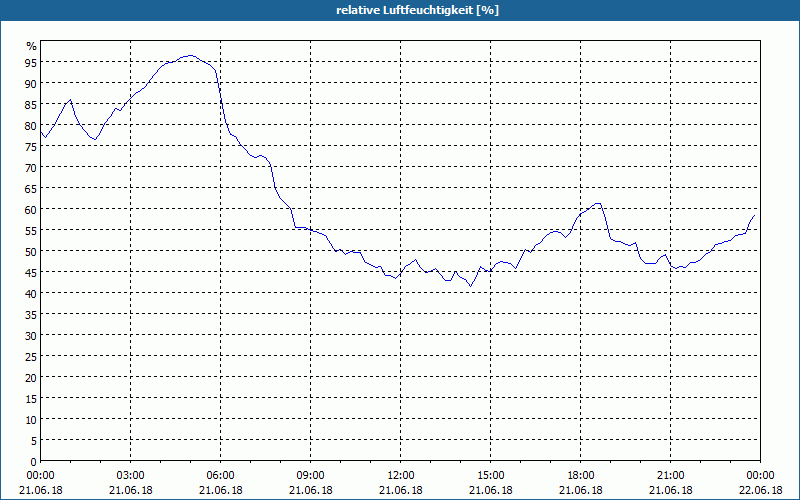Select the 65 y-axis label

click(31, 188)
